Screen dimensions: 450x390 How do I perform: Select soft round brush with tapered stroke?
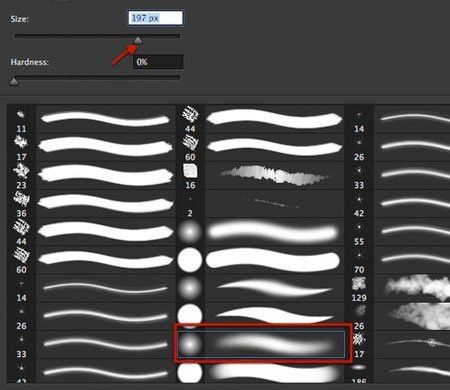(260, 288)
